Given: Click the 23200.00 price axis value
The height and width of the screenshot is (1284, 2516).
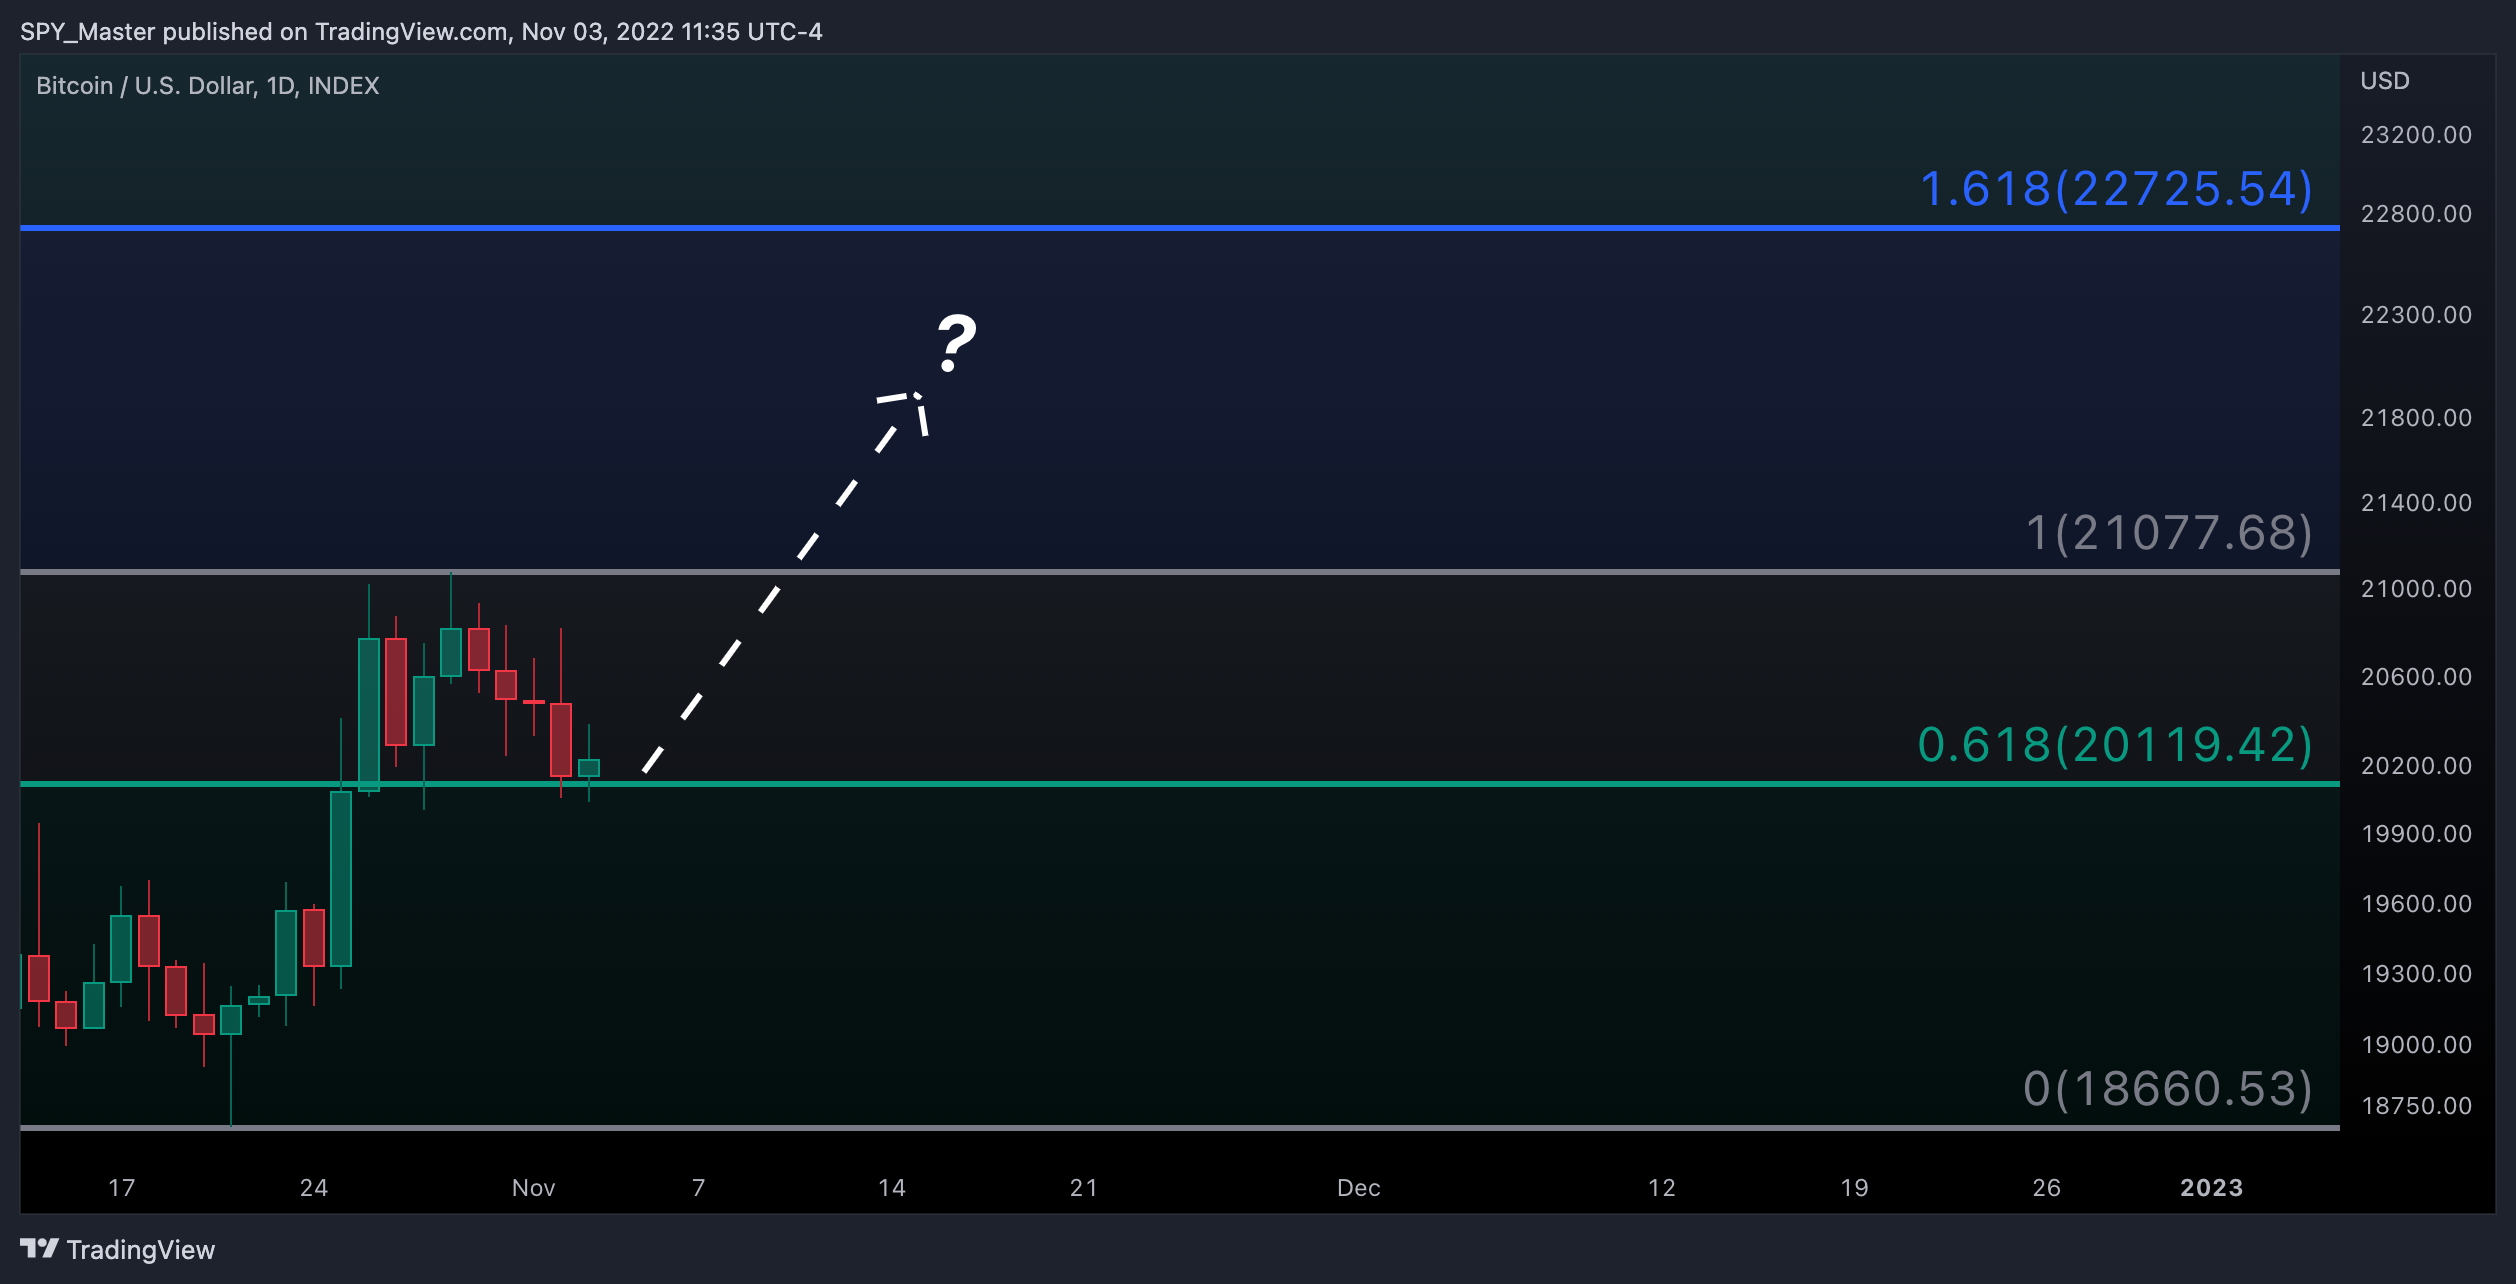Looking at the screenshot, I should click(2416, 135).
